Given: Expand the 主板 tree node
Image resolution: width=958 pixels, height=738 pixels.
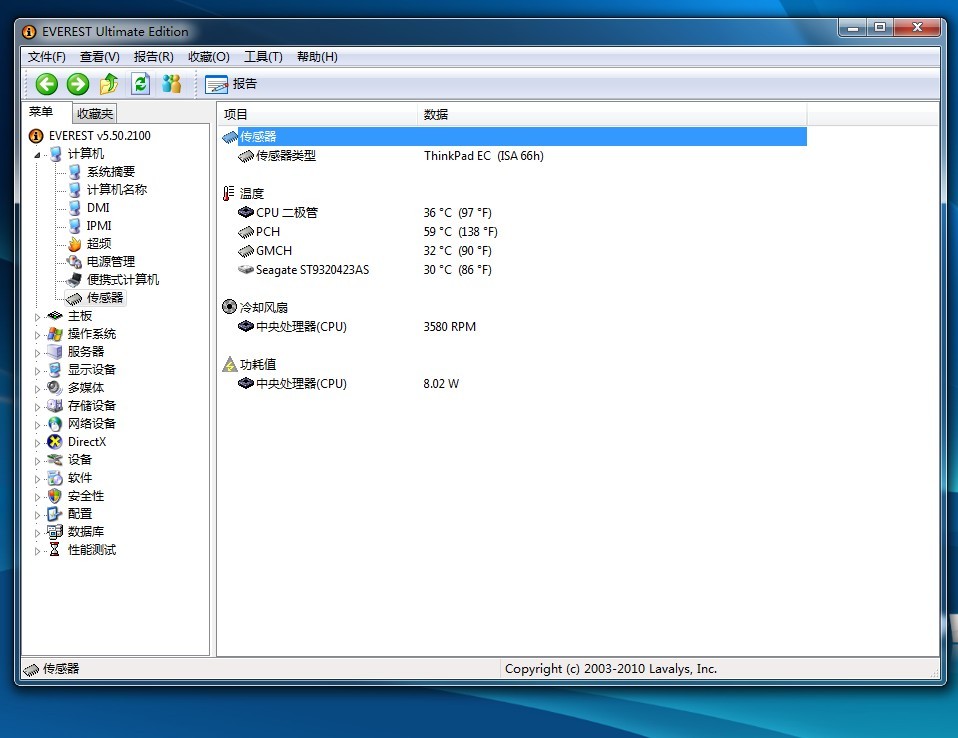Looking at the screenshot, I should click(x=37, y=317).
